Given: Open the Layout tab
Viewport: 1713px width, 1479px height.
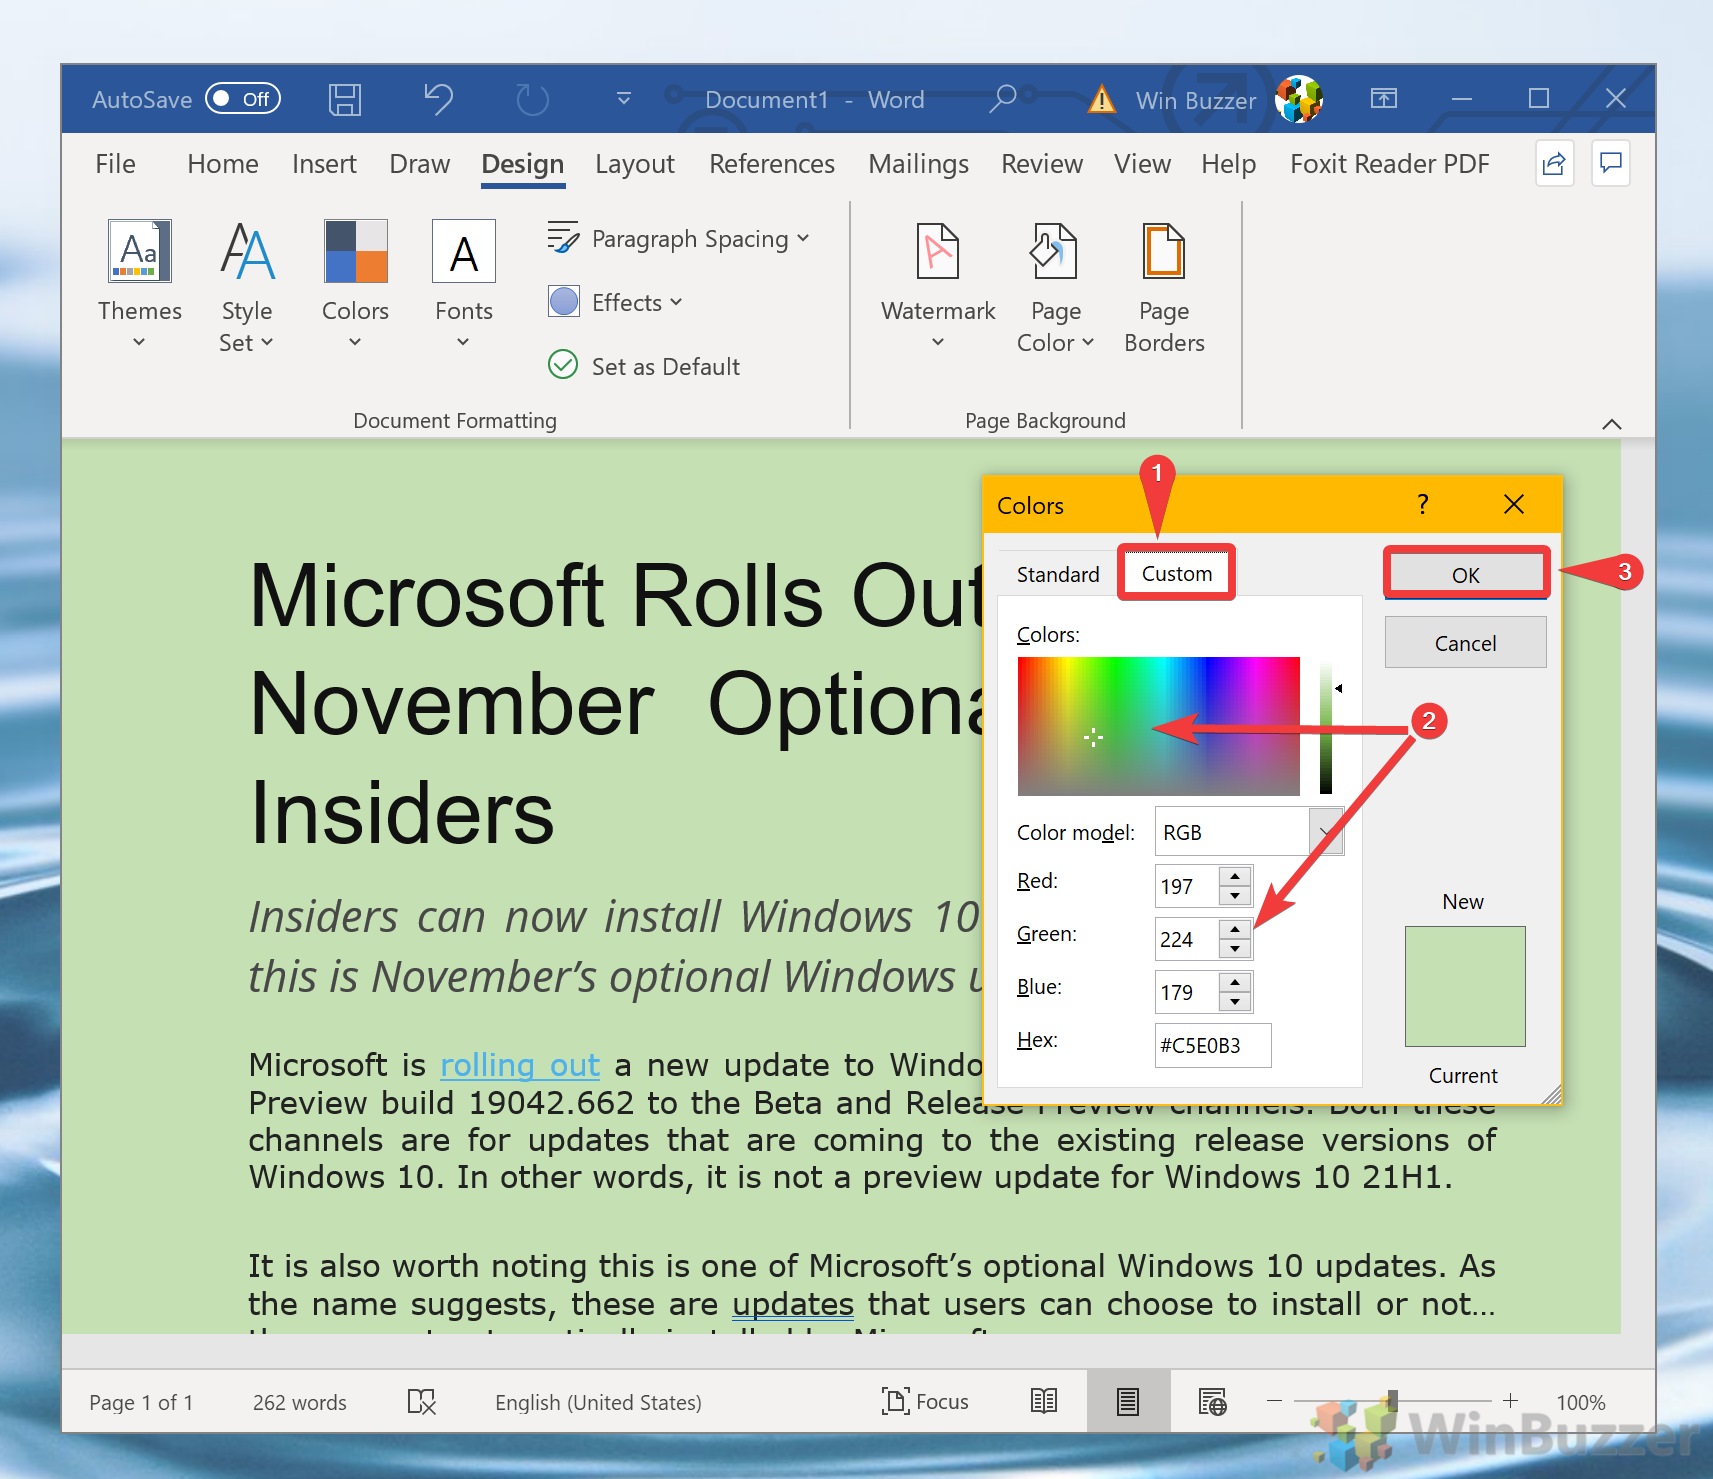Looking at the screenshot, I should 635,164.
